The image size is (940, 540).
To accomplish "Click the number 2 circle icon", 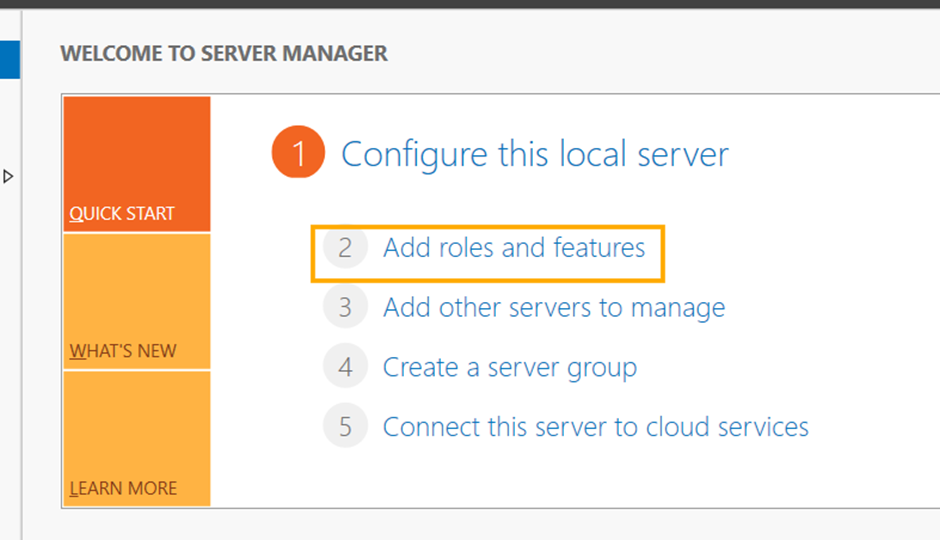I will click(x=345, y=248).
